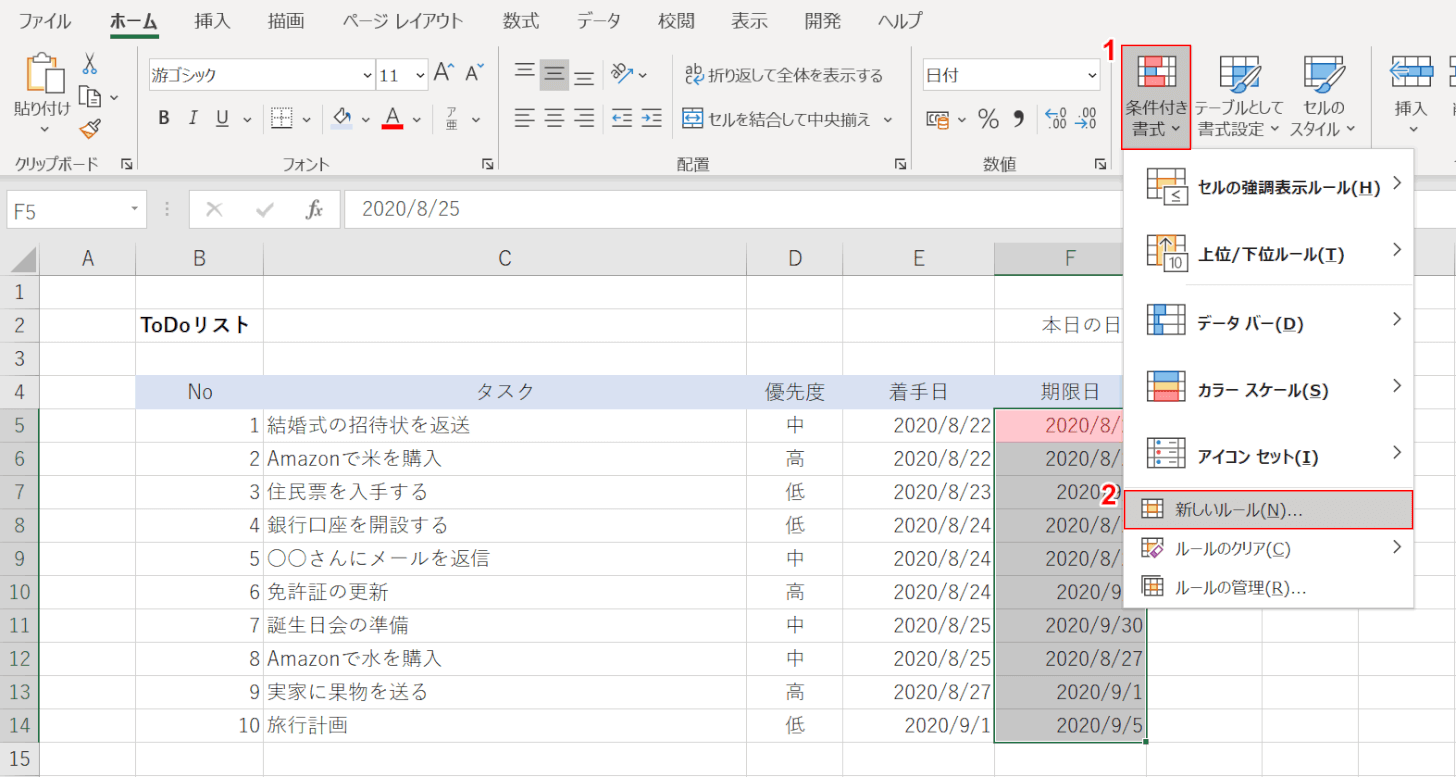Click the fill color bucket icon
Screen dimensions: 1456x777
pos(342,119)
